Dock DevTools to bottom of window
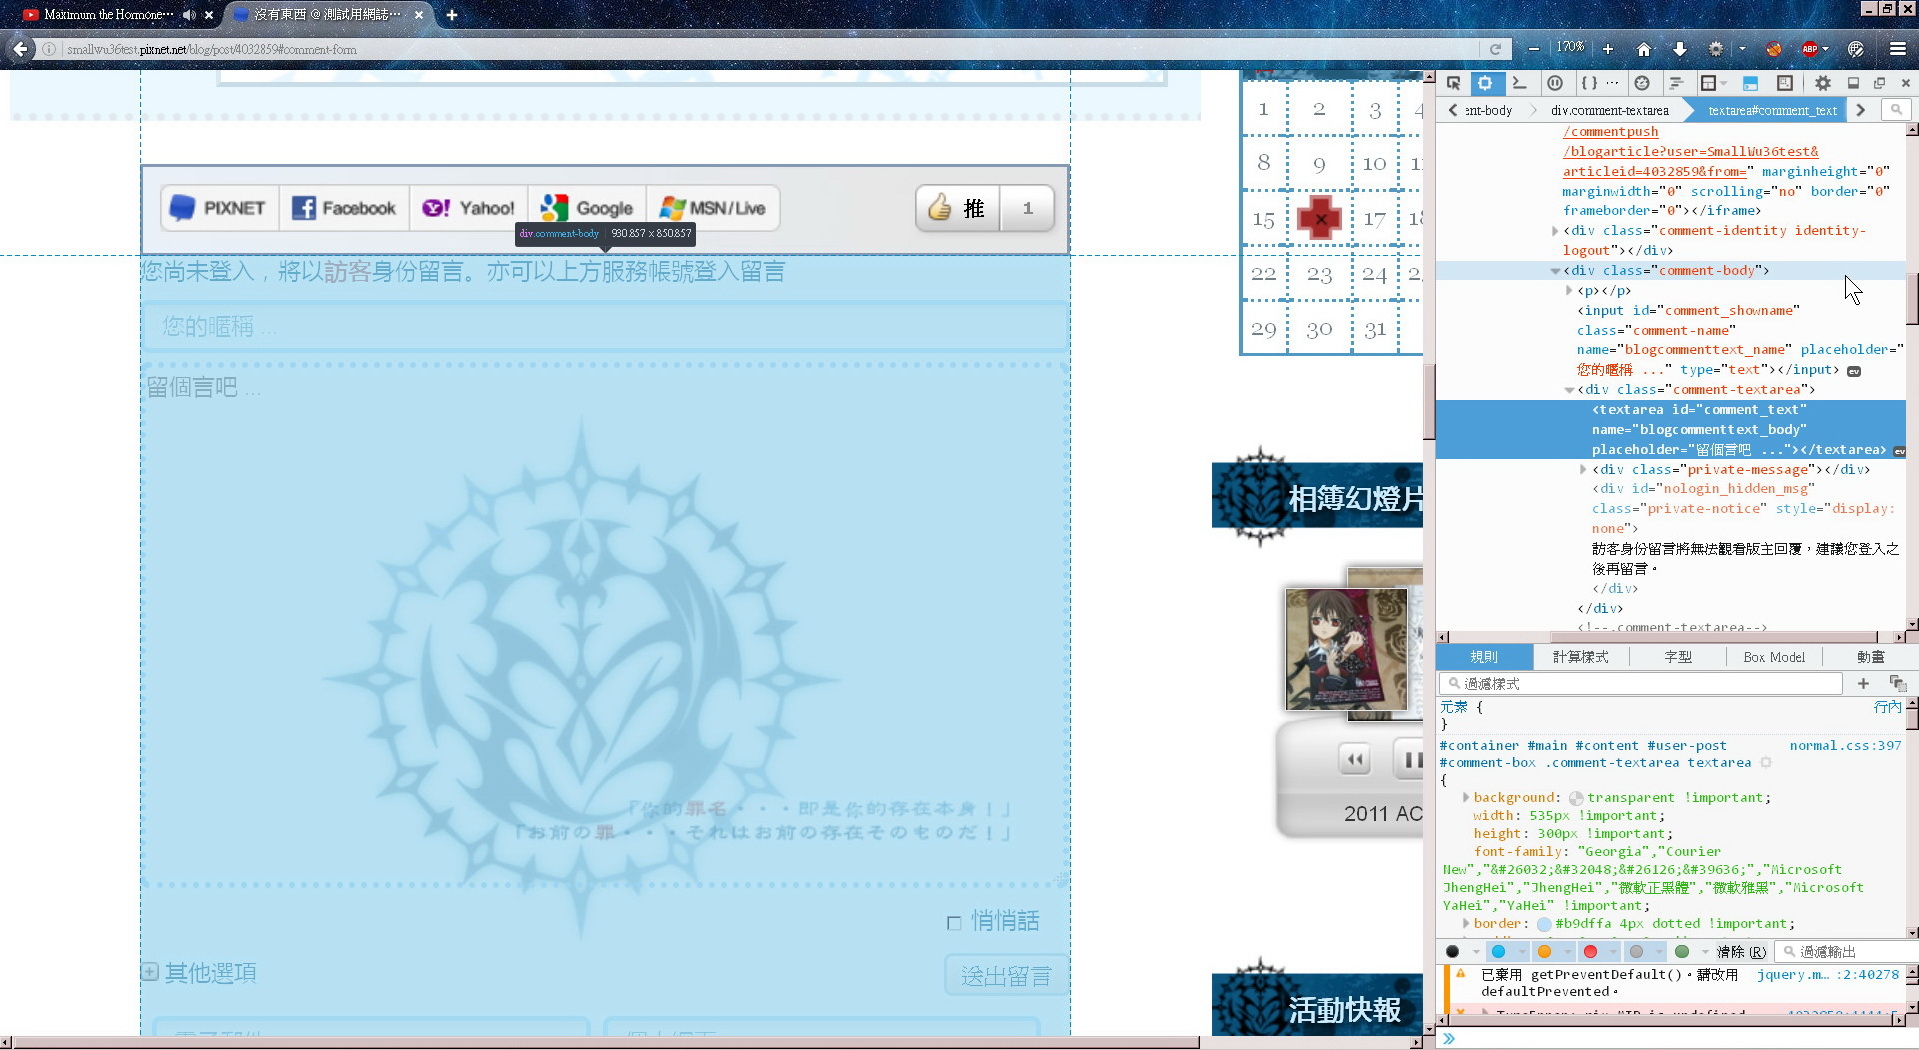The height and width of the screenshot is (1050, 1919). 1853,83
